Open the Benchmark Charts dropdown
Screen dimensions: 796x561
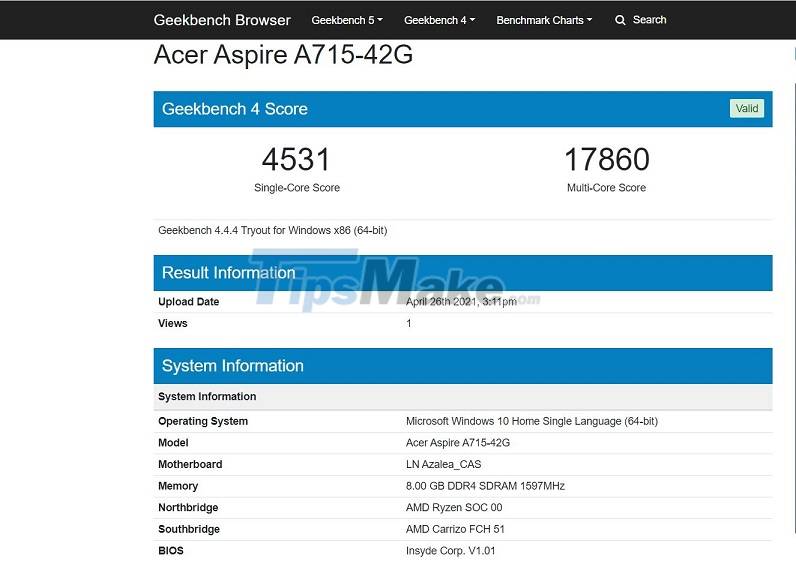coord(544,20)
